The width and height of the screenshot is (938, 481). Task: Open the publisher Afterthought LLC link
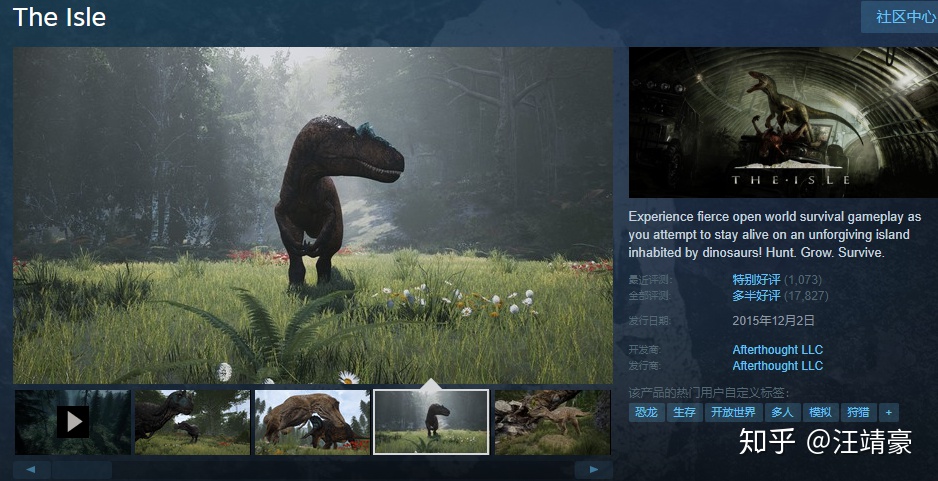pyautogui.click(x=778, y=366)
